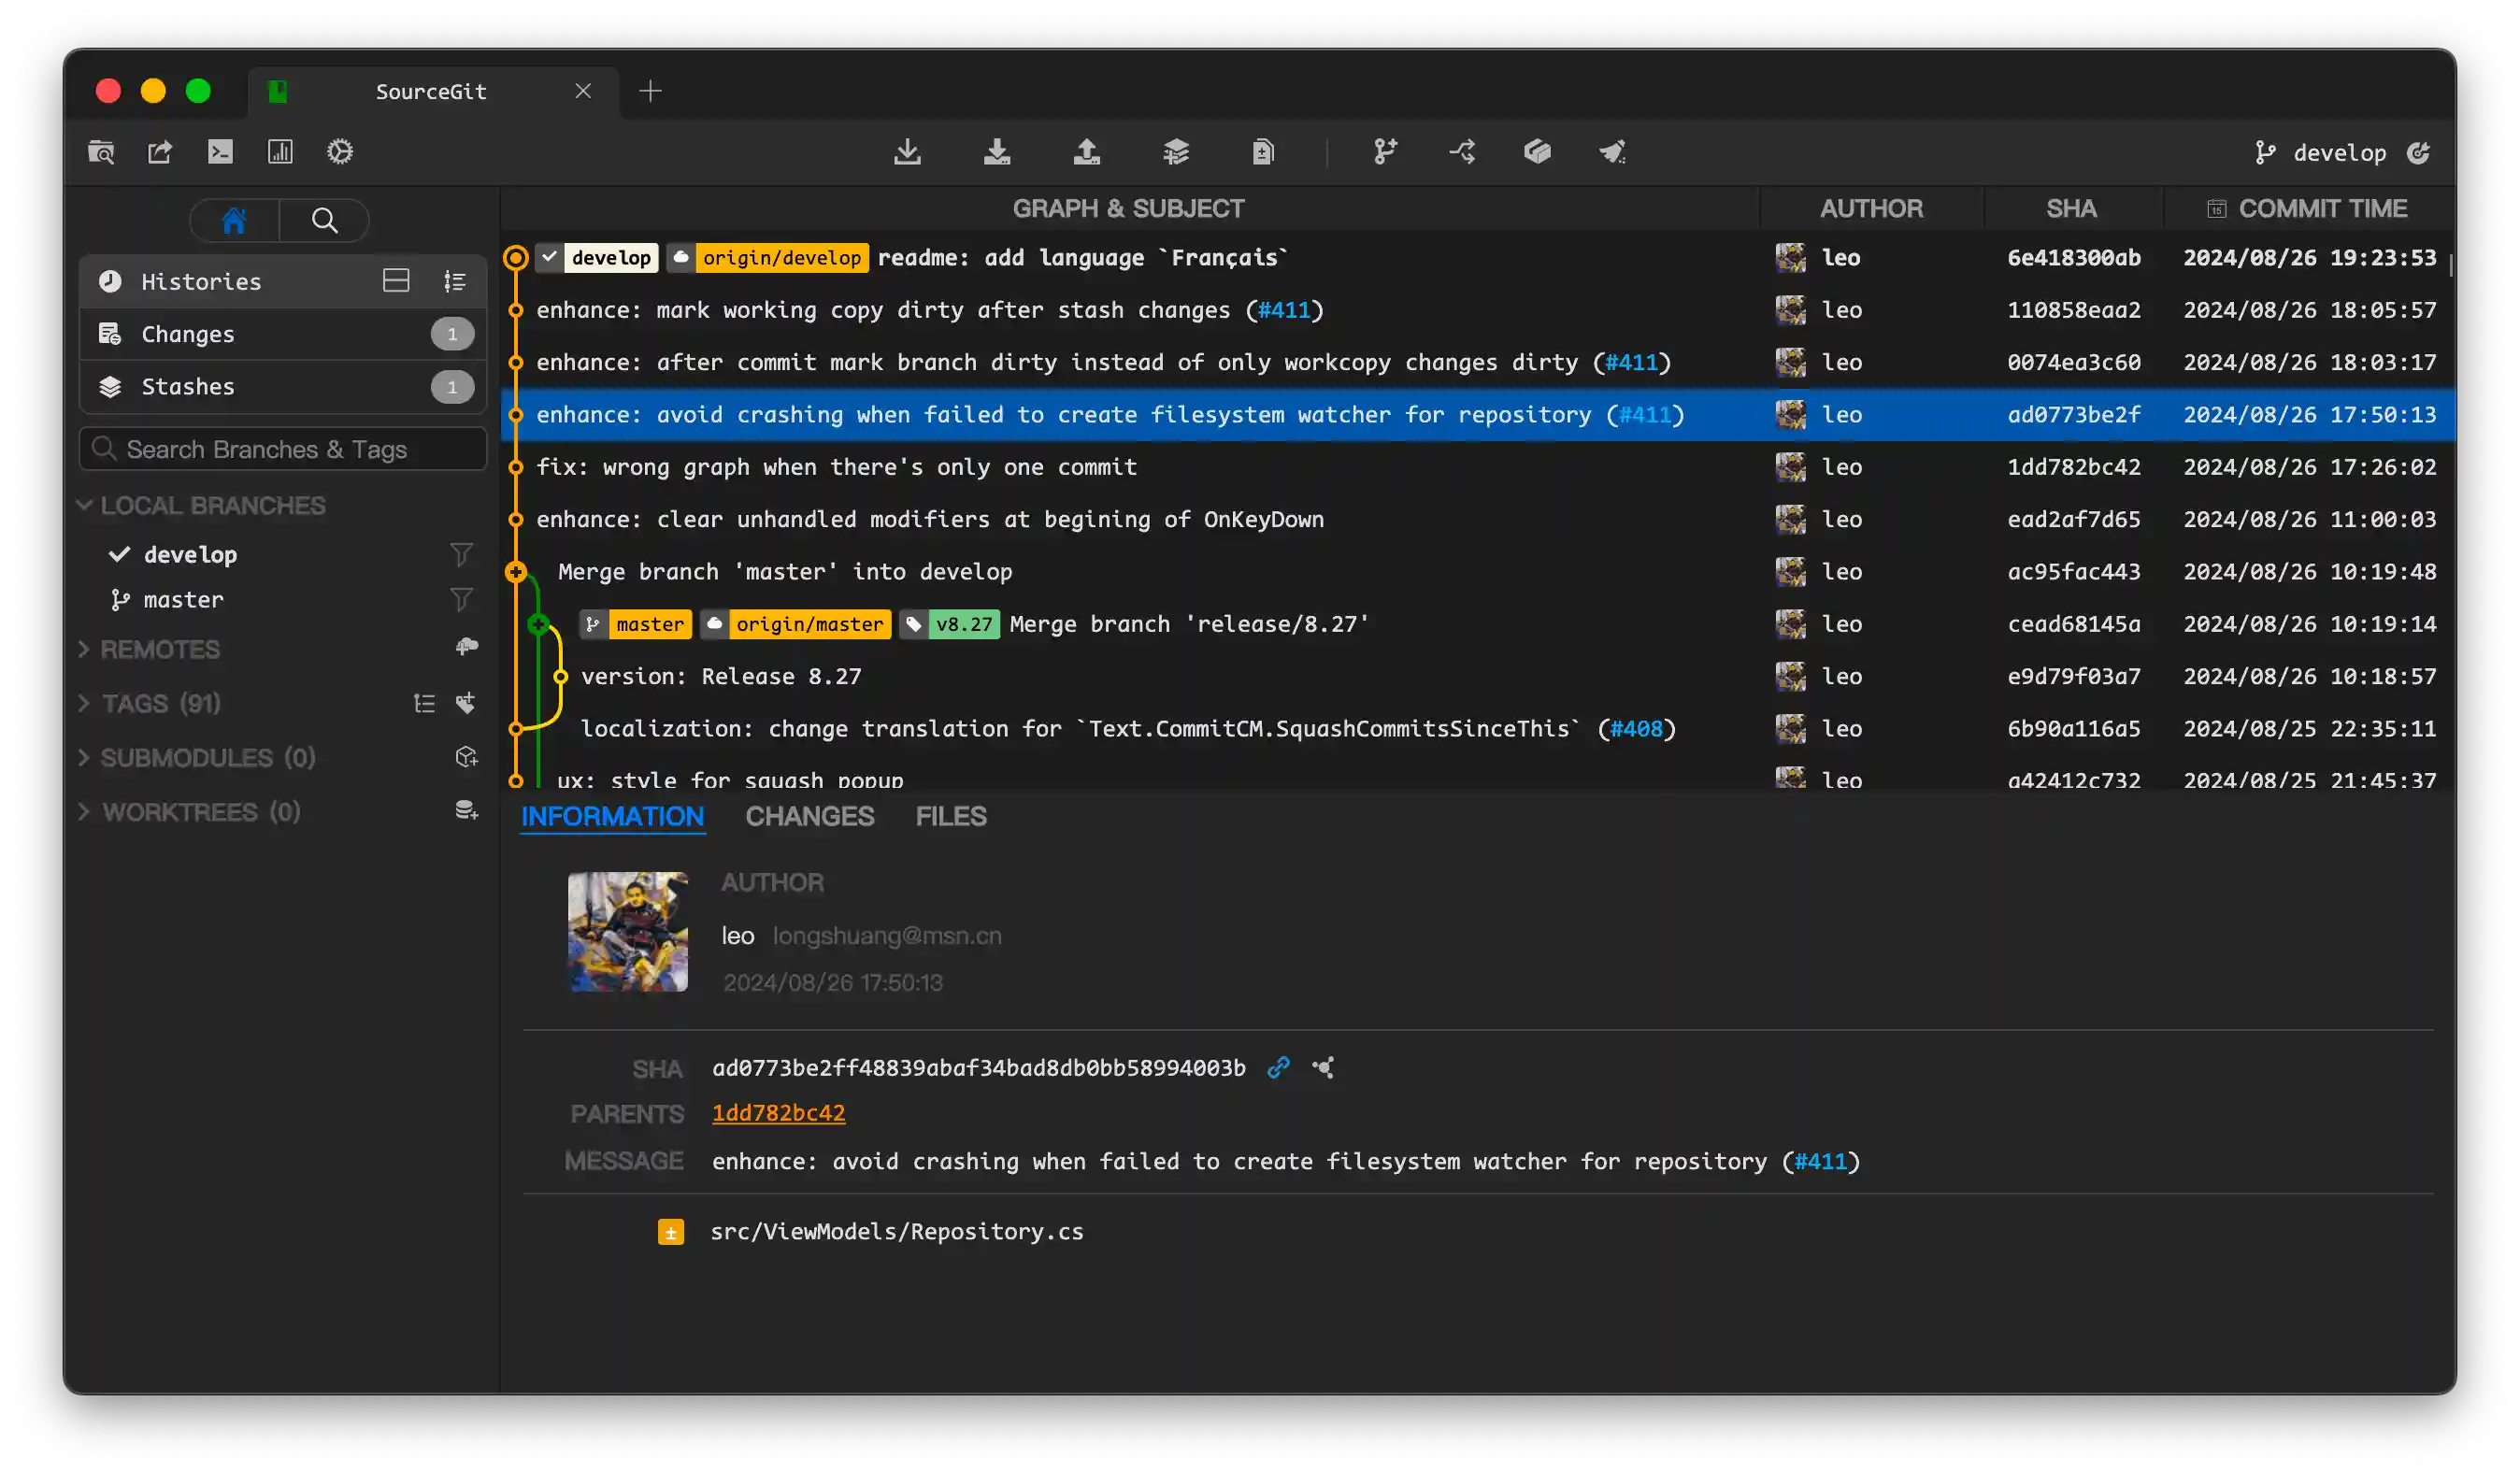This screenshot has height=1473, width=2520.
Task: Click the Search Branches & Tags field
Action: [283, 449]
